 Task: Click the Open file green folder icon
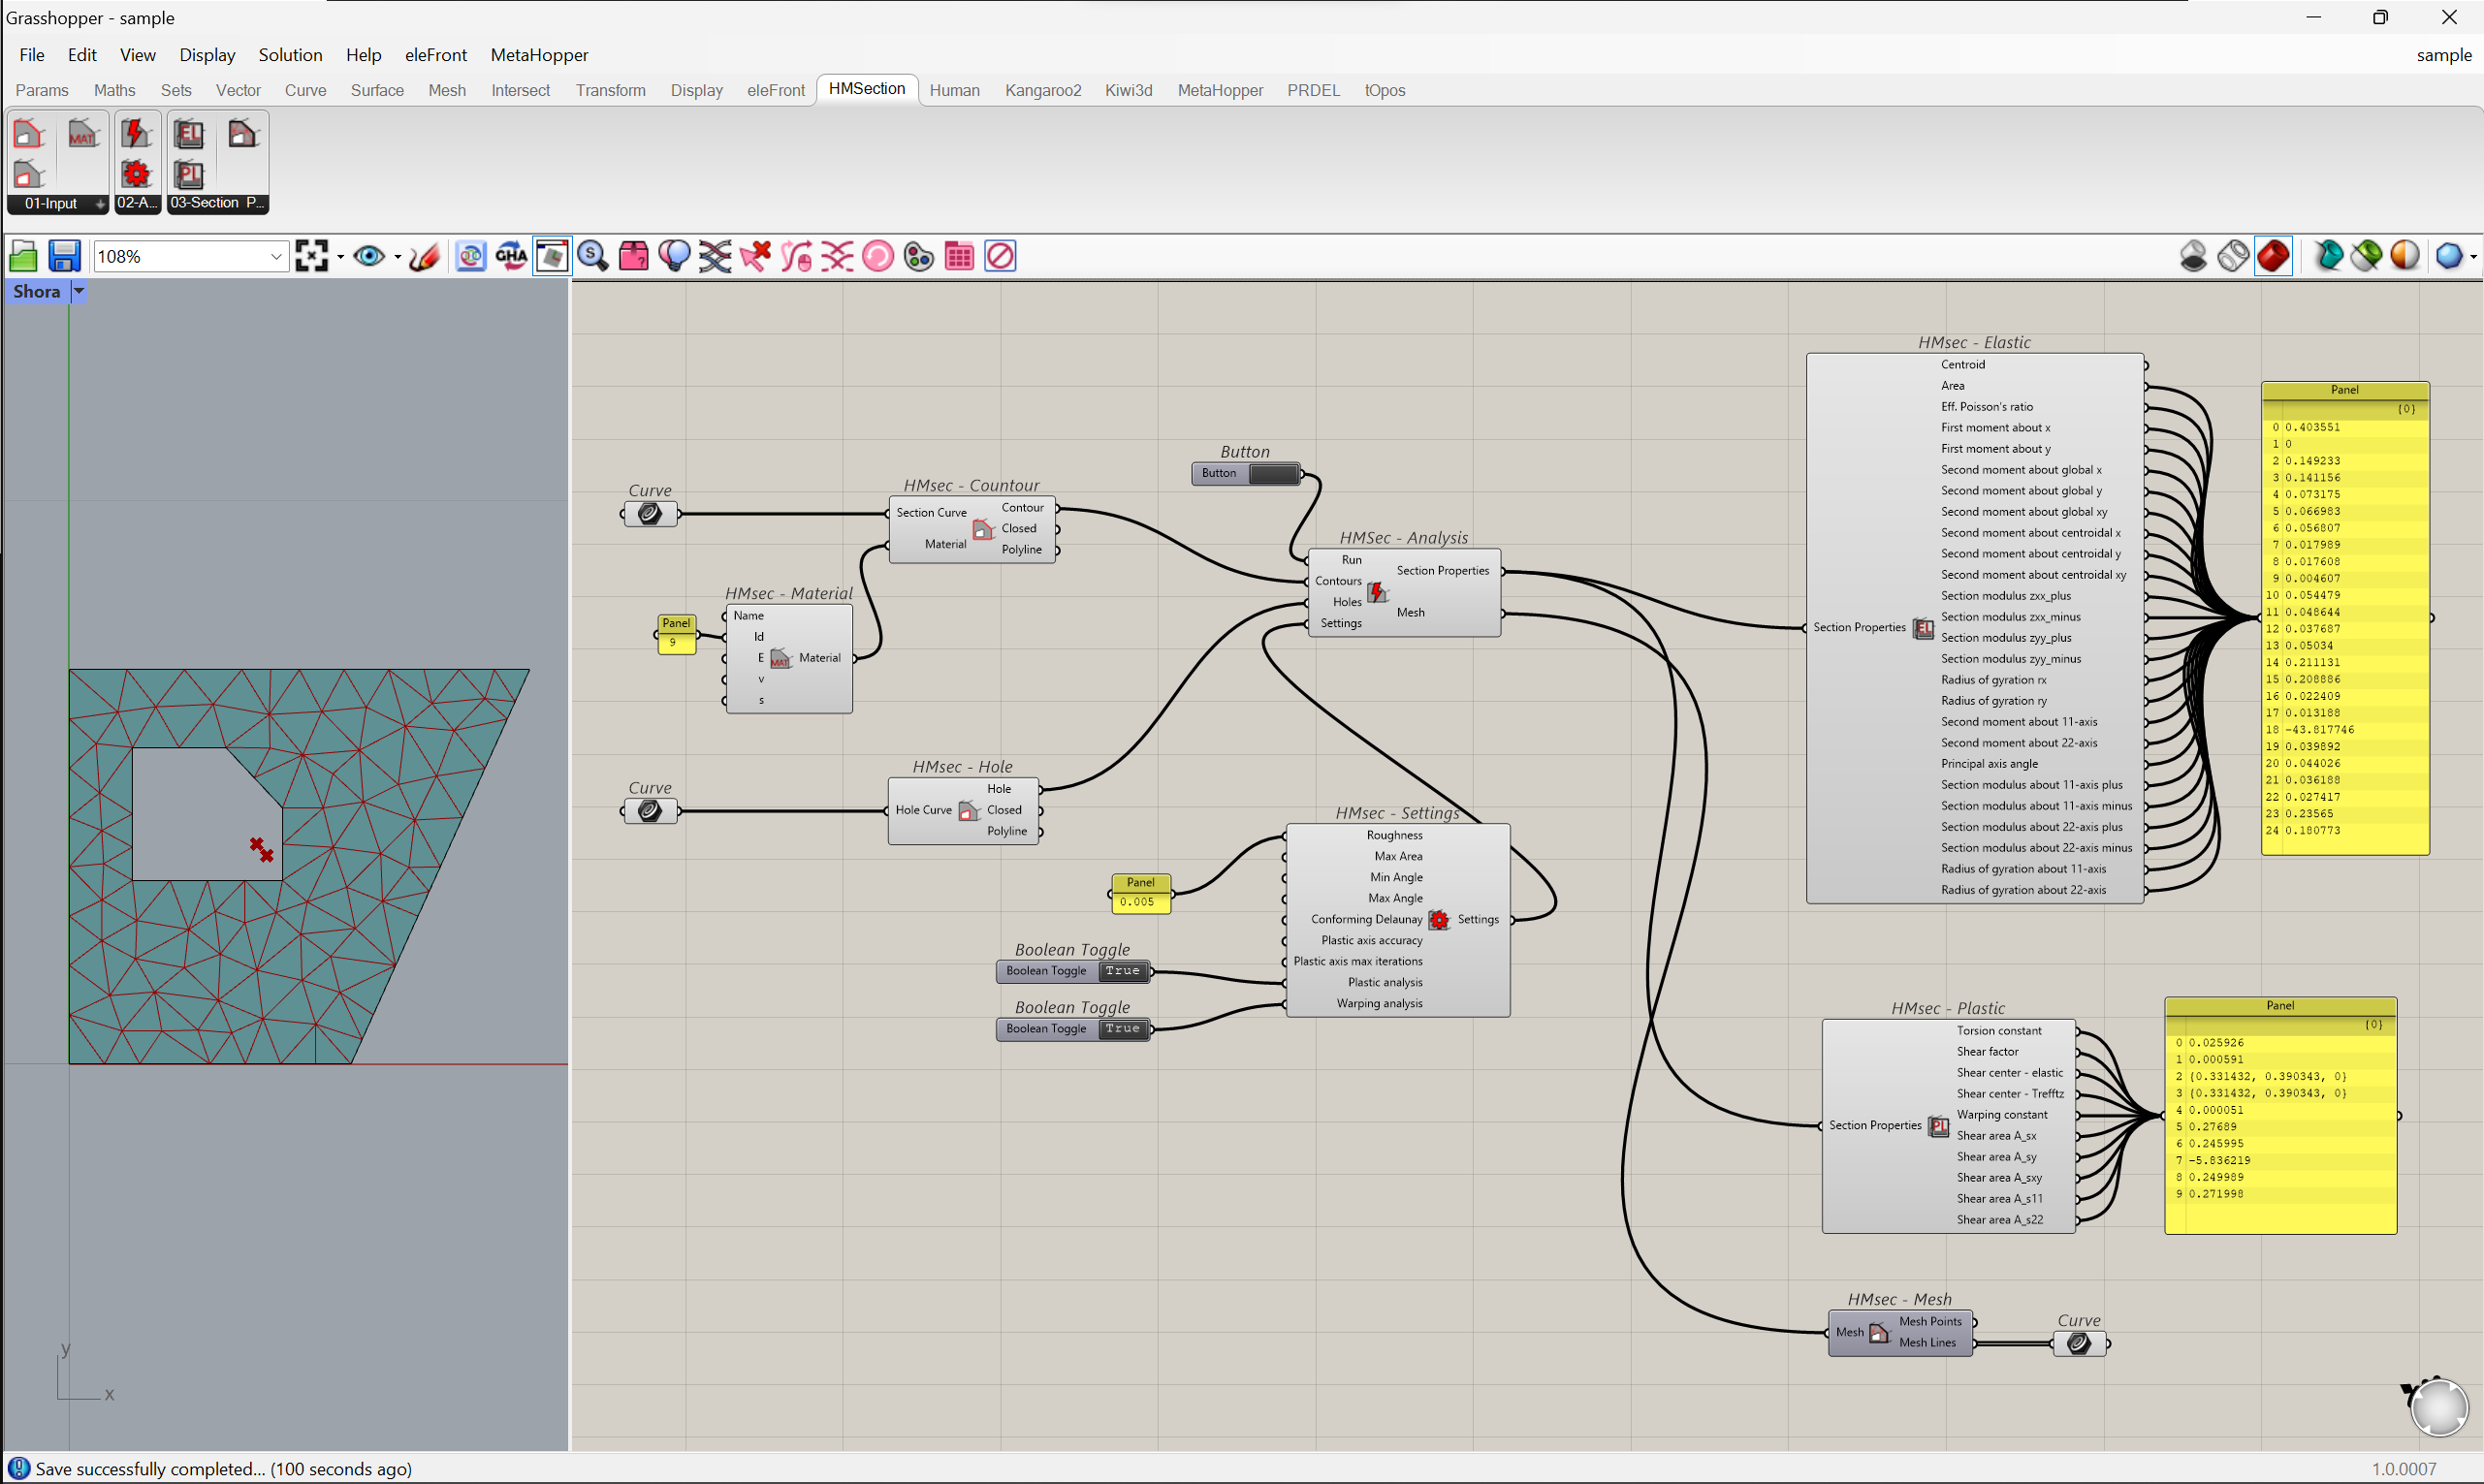coord(23,256)
